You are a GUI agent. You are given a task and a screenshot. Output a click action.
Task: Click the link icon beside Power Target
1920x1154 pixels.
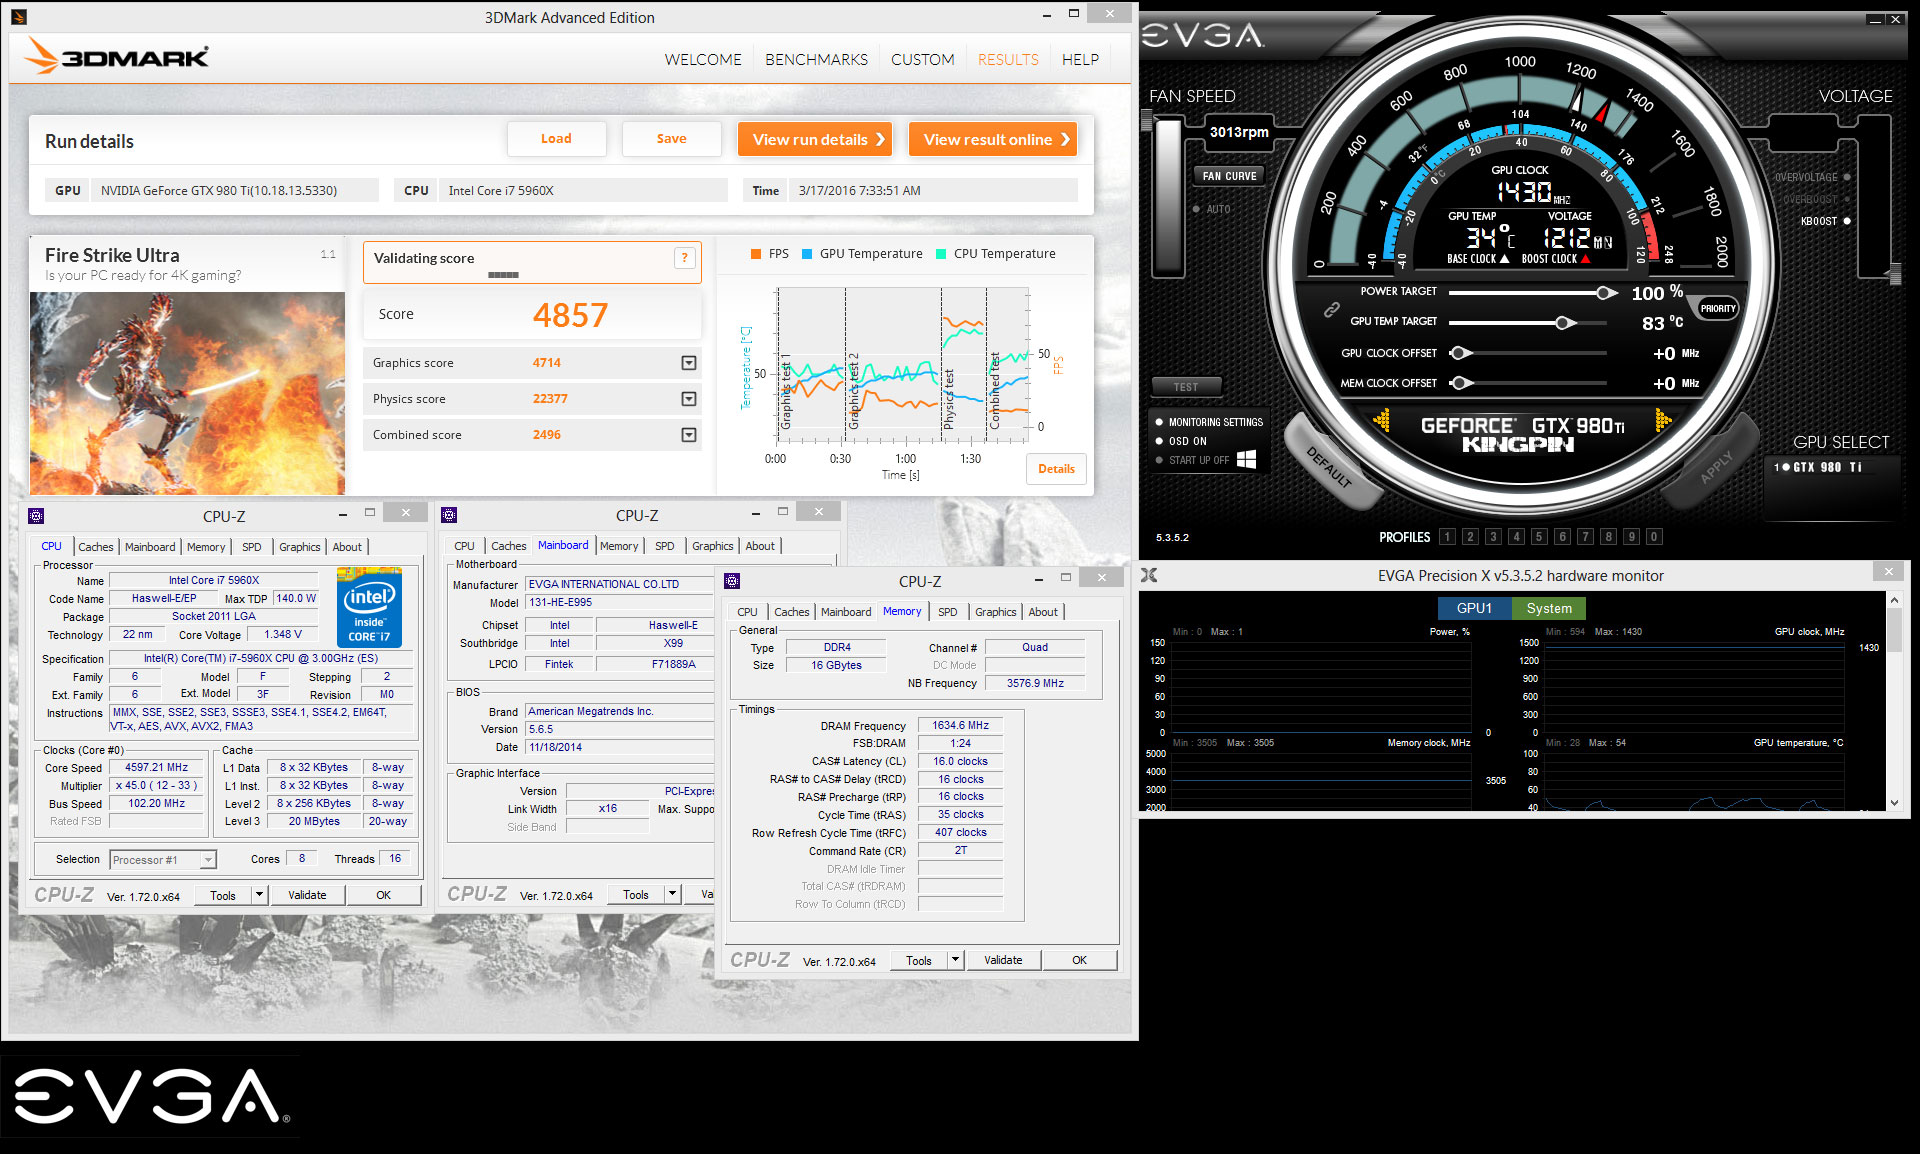(x=1331, y=309)
